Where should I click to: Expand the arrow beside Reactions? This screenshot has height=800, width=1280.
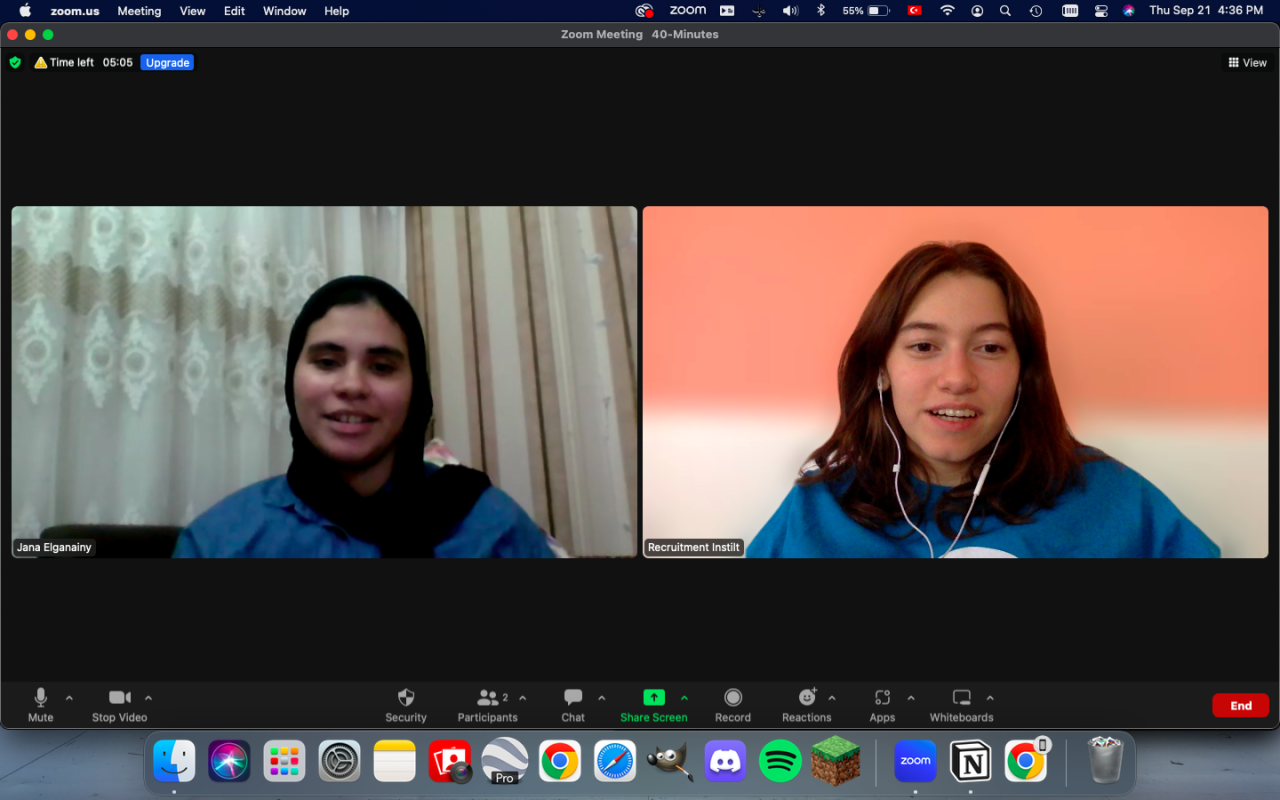coord(832,698)
